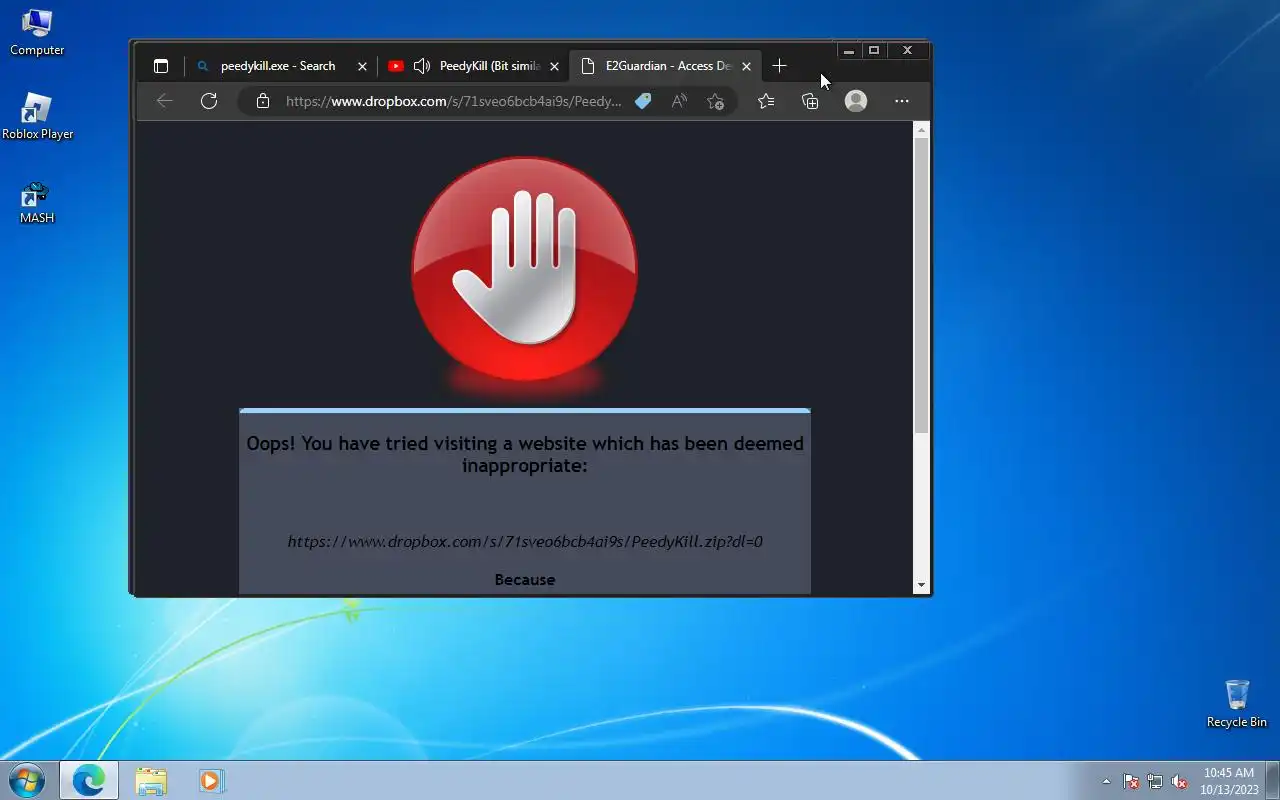The image size is (1280, 800).
Task: Open the Favorites list icon
Action: click(x=766, y=101)
